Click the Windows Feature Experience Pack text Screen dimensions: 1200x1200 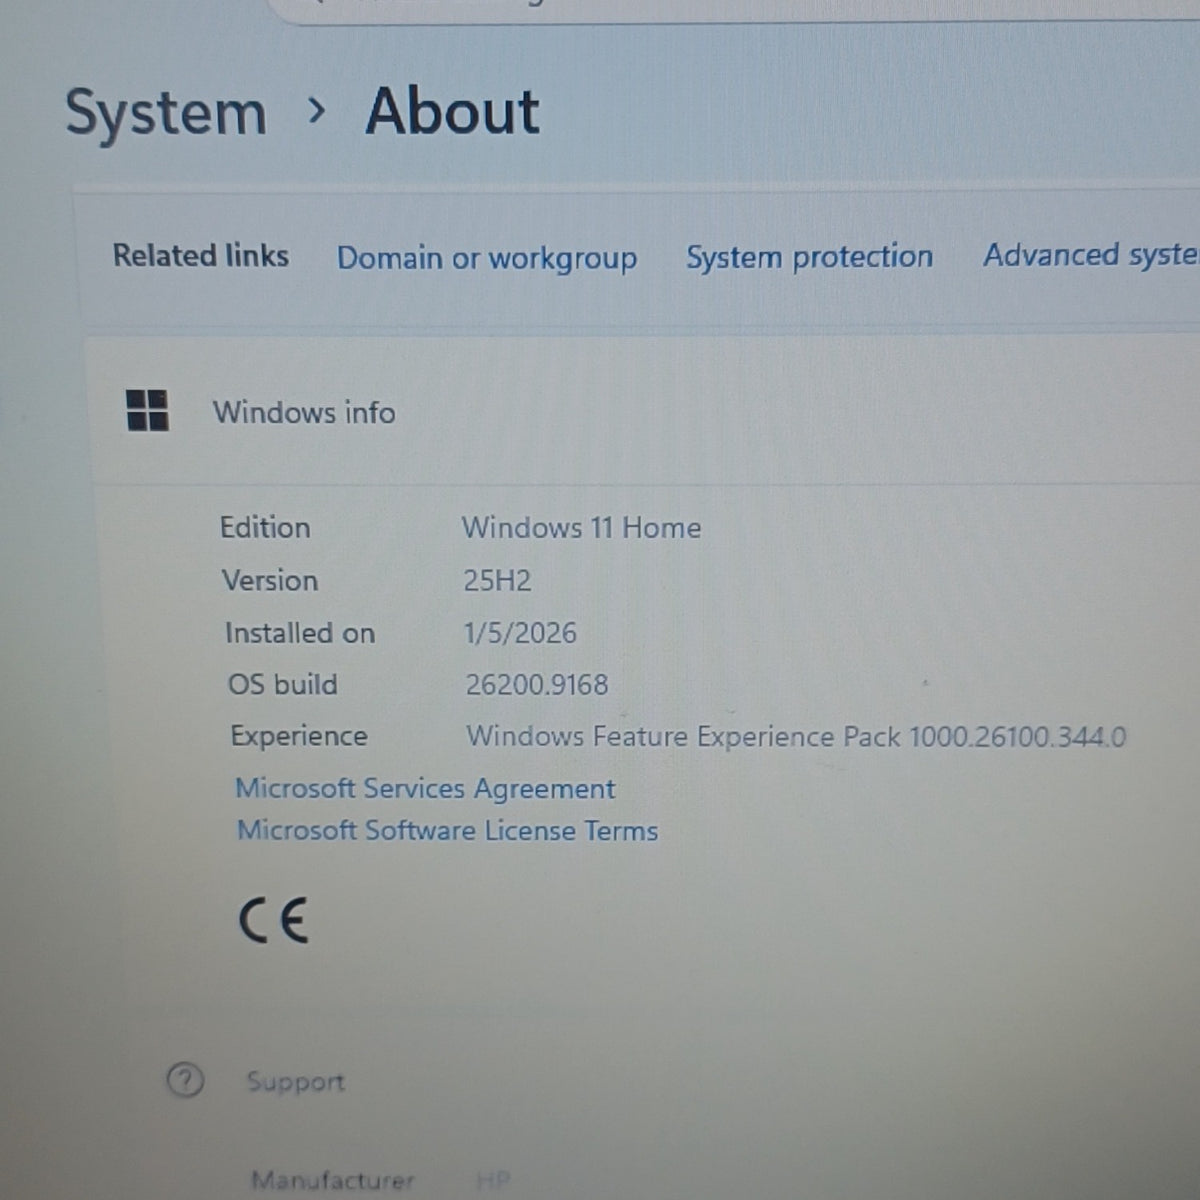coord(796,737)
